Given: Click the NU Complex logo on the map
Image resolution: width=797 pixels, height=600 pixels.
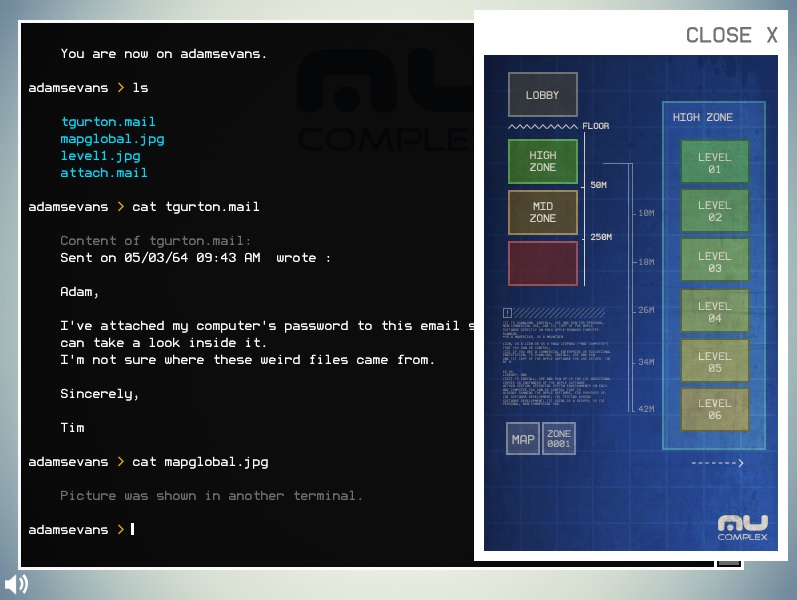Looking at the screenshot, I should pos(742,527).
